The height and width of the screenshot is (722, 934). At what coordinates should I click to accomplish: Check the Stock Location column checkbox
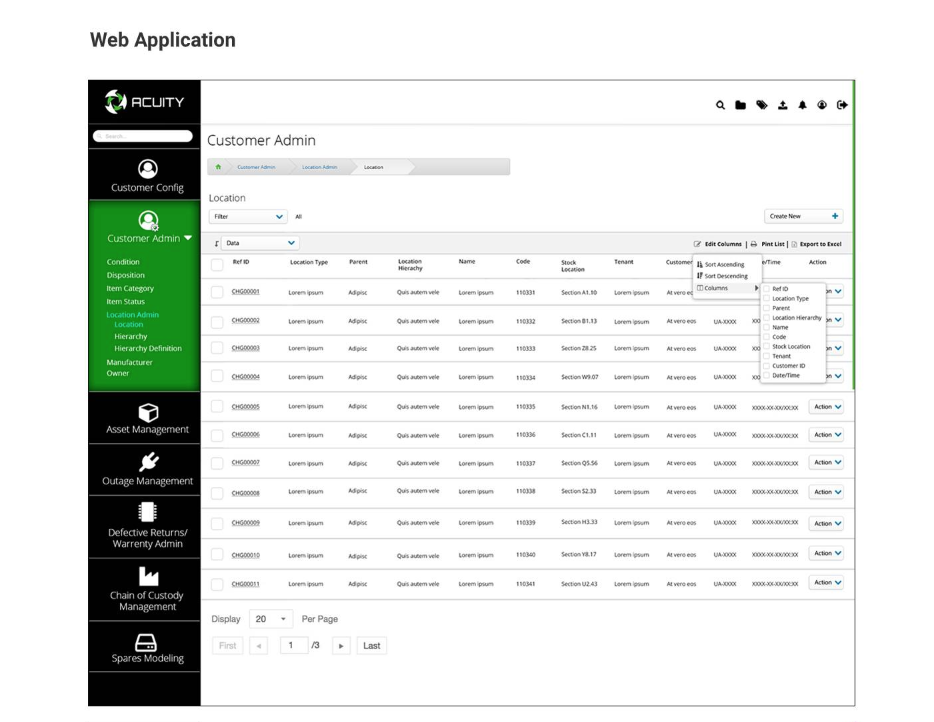tap(767, 346)
